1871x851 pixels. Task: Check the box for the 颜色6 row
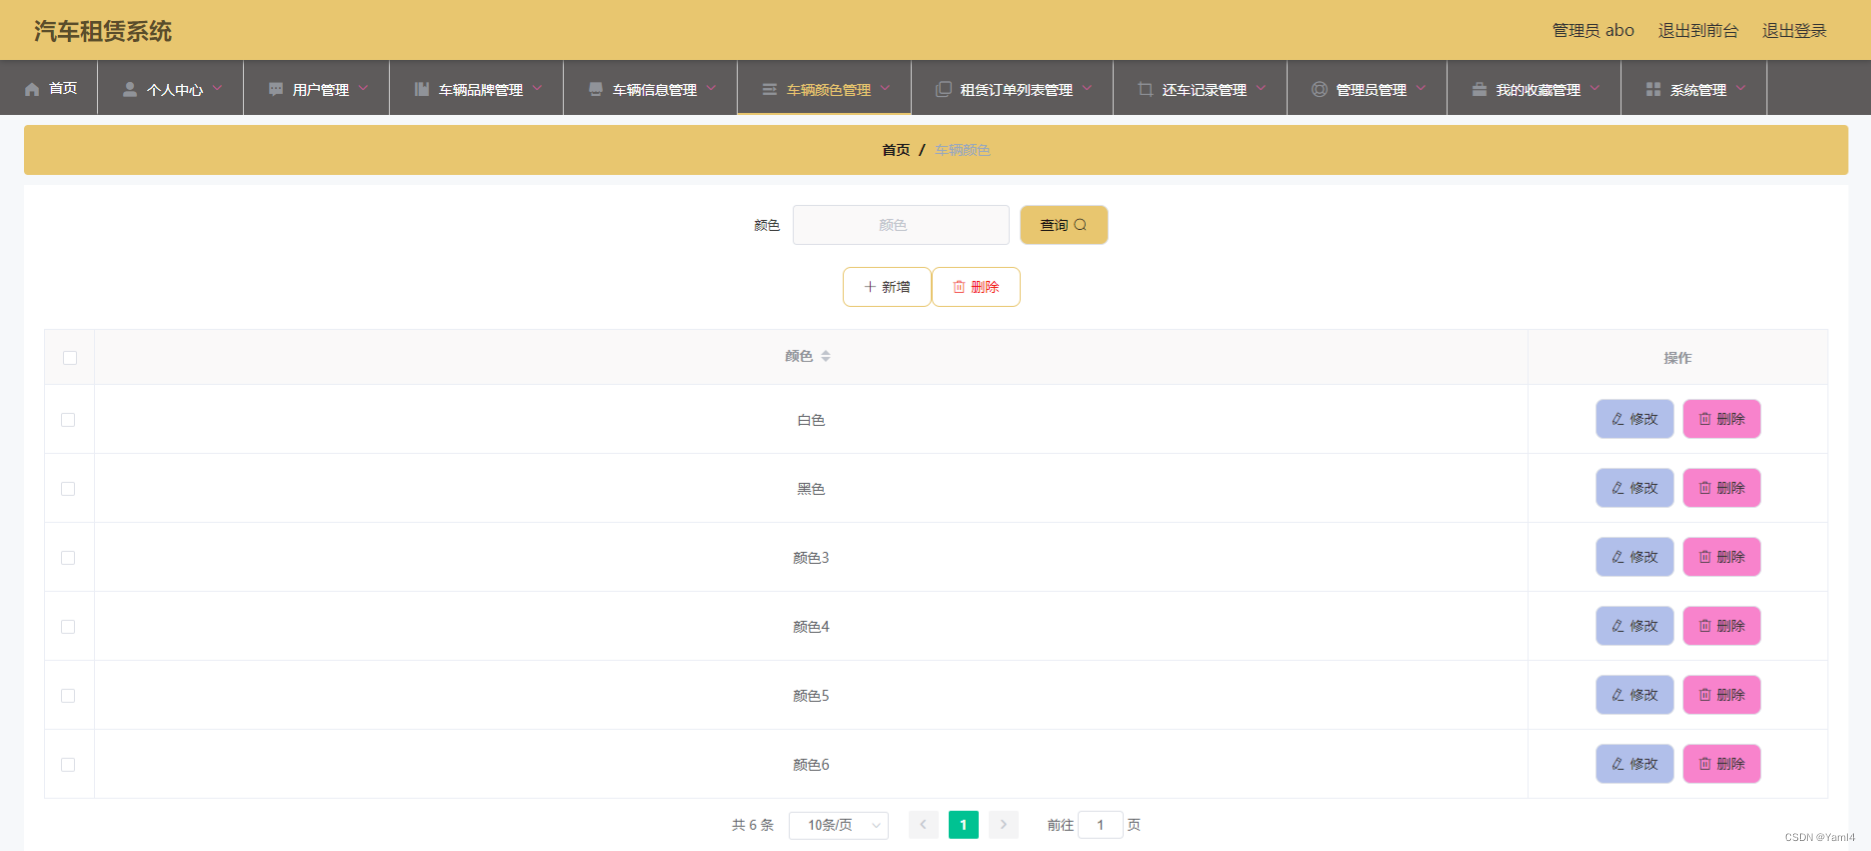pos(68,765)
